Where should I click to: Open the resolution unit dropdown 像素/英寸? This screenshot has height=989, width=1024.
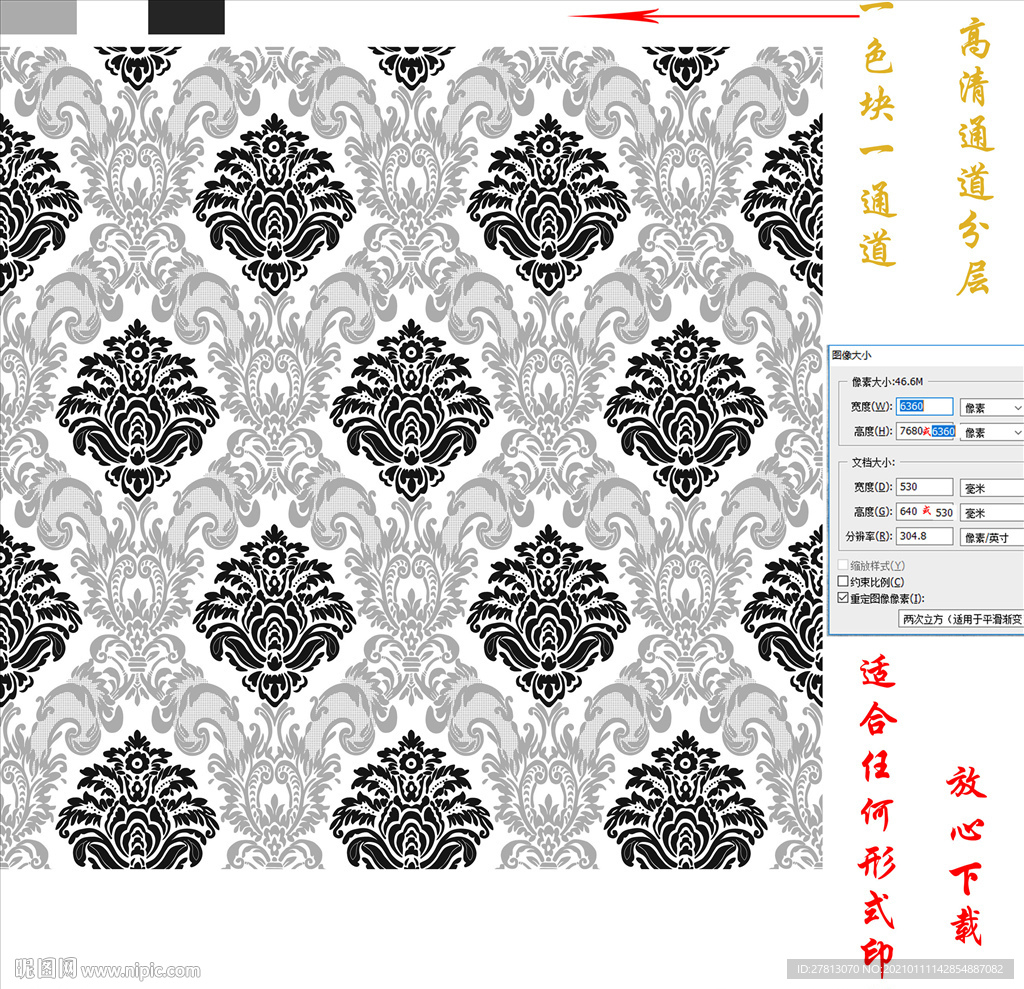click(x=991, y=538)
